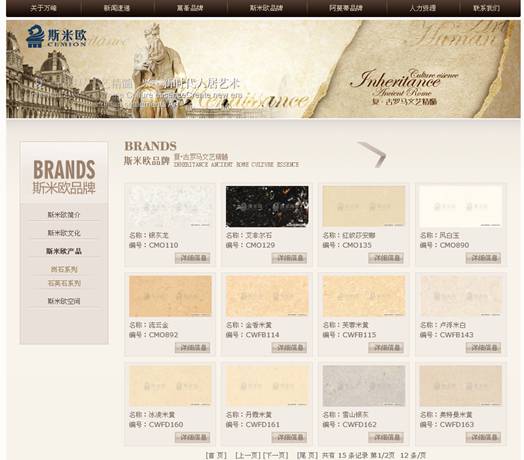
Task: Click the CMO110 white stone thumbnail
Action: (170, 207)
